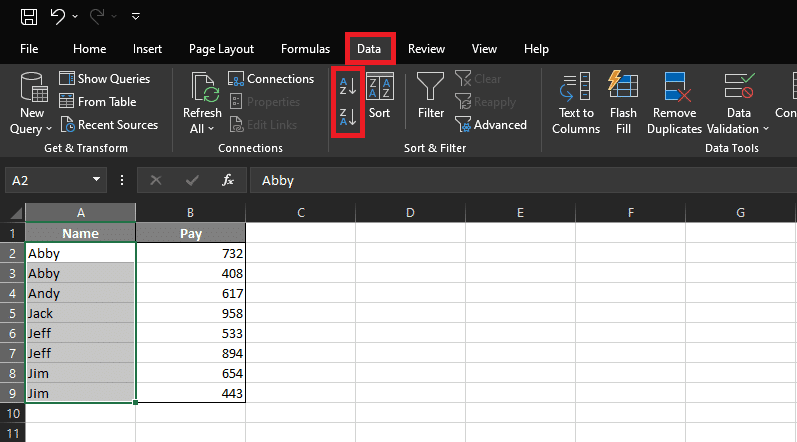Image resolution: width=797 pixels, height=442 pixels.
Task: Open the Name Box dropdown arrow
Action: pyautogui.click(x=97, y=181)
